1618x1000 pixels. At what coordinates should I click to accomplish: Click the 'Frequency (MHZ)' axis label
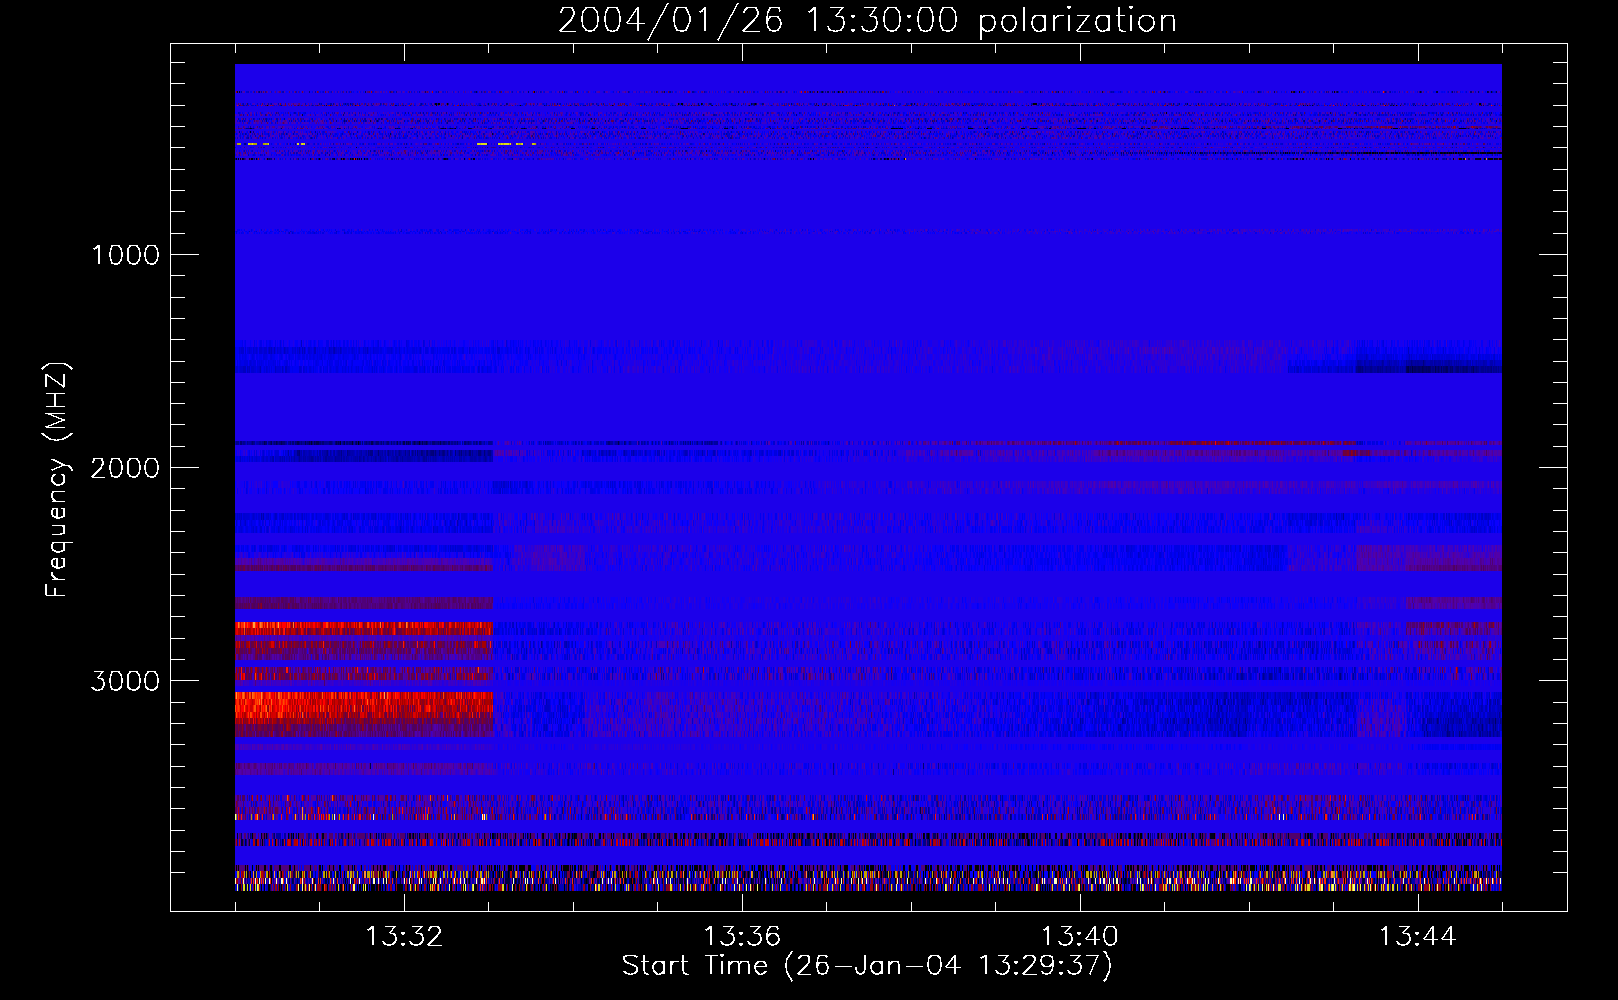click(x=57, y=479)
